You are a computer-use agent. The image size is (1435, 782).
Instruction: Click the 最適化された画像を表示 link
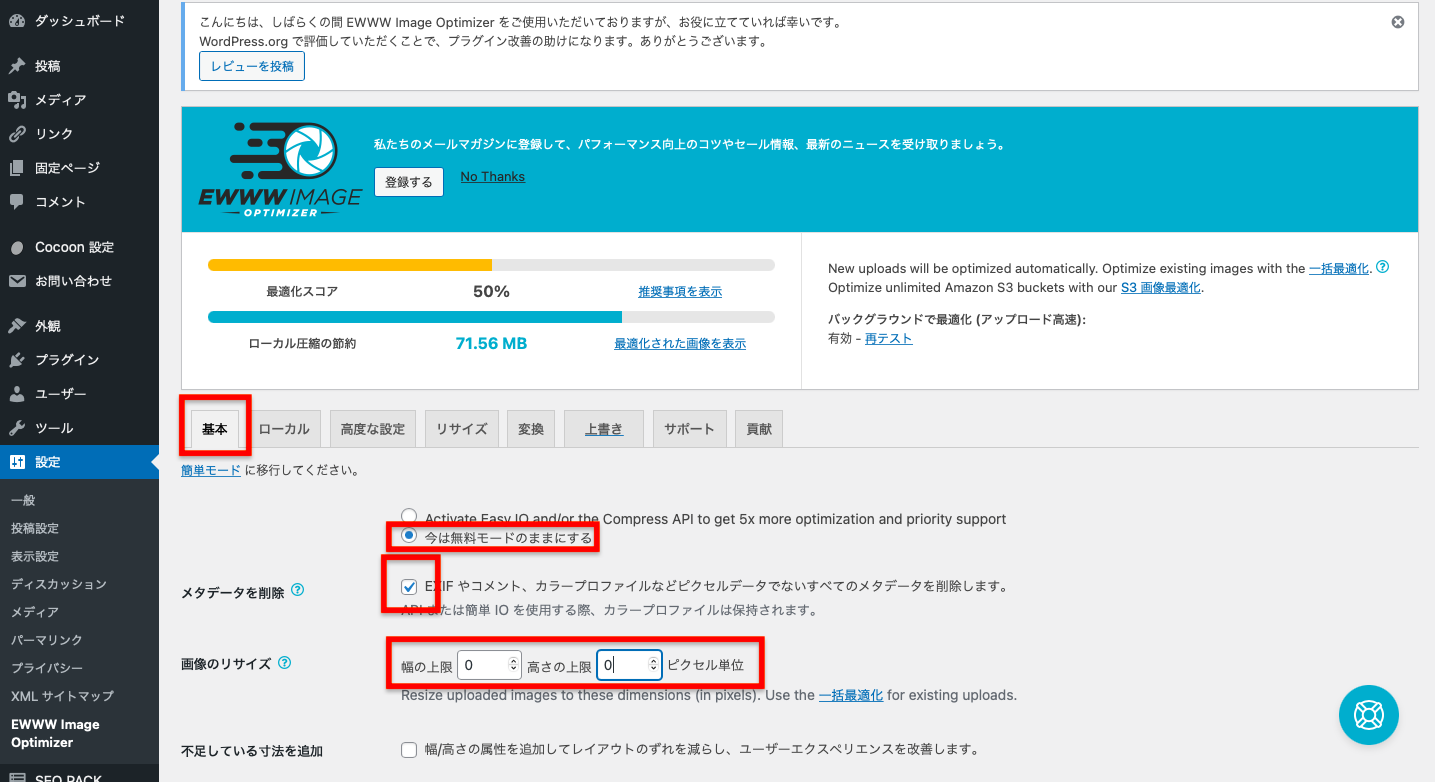[x=680, y=344]
